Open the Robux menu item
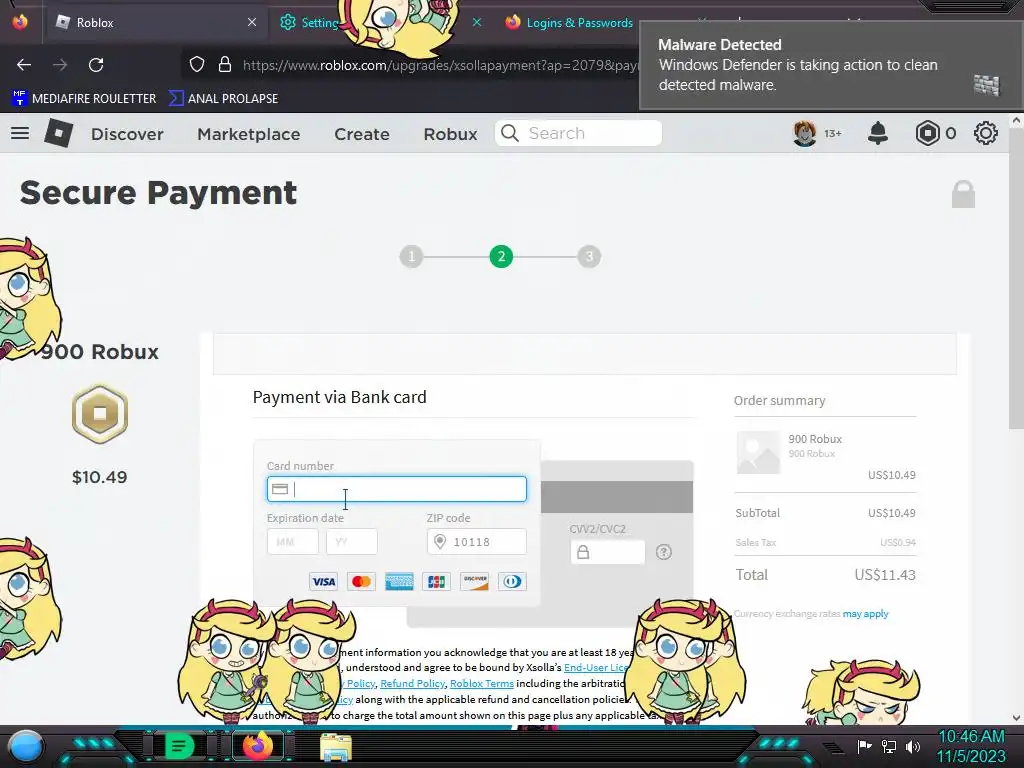The width and height of the screenshot is (1024, 768). (451, 134)
